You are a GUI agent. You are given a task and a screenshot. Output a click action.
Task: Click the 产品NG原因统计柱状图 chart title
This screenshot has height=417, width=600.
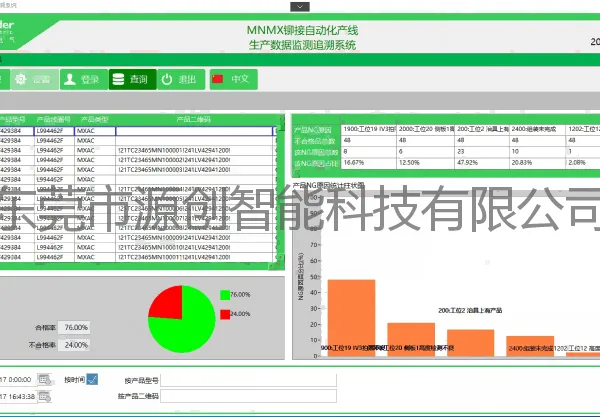(x=329, y=186)
